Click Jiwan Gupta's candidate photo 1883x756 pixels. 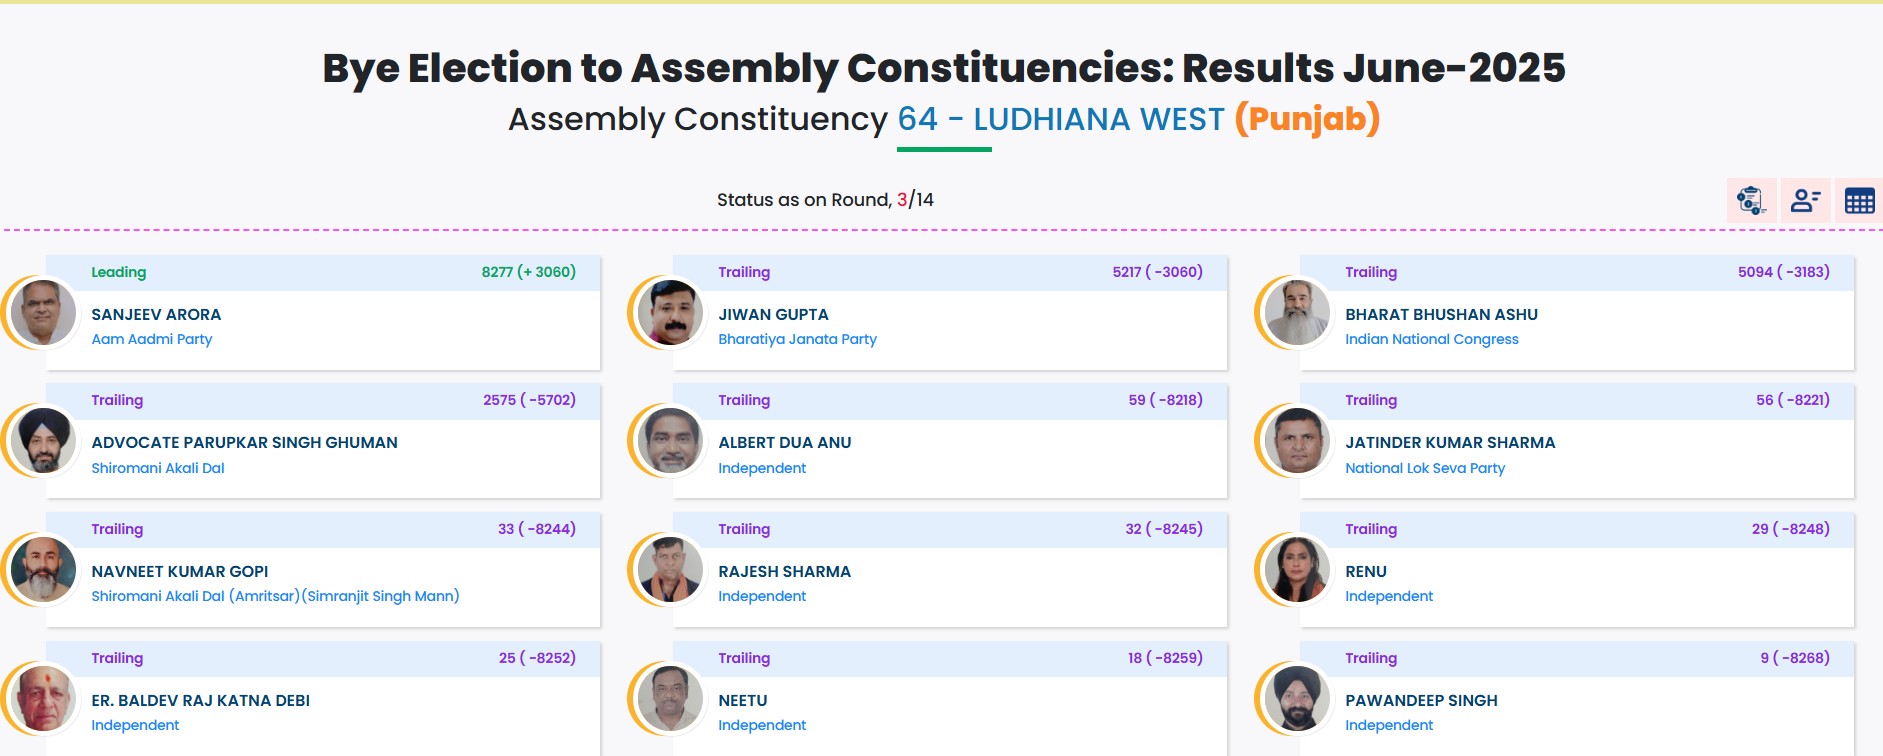(668, 312)
